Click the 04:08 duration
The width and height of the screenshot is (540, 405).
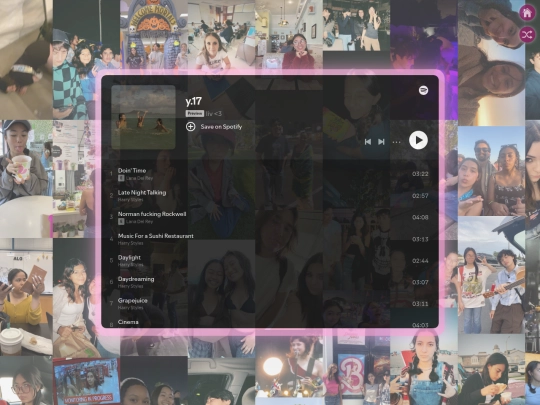420,217
